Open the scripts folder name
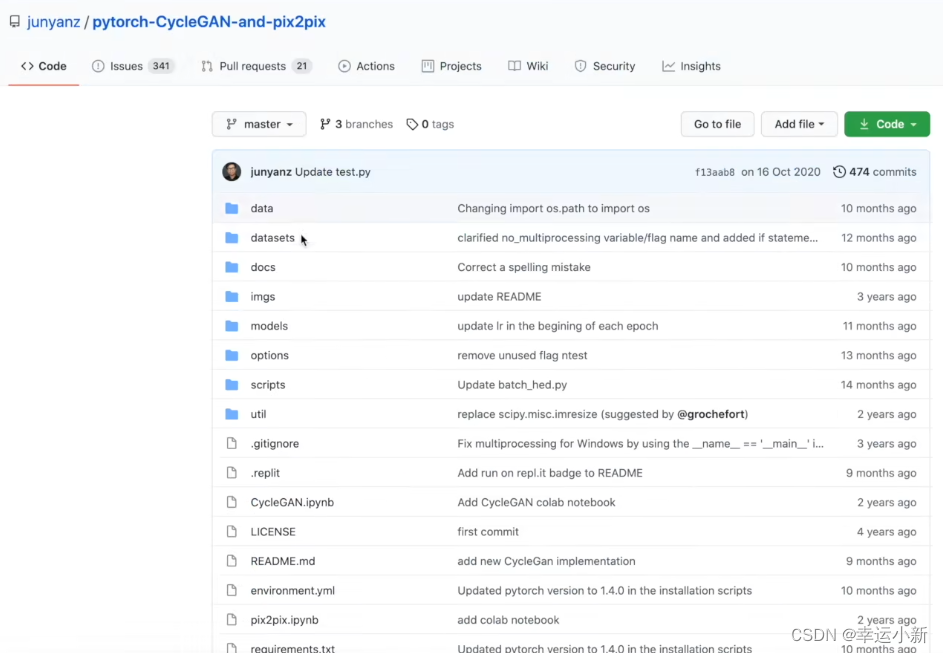 click(268, 385)
